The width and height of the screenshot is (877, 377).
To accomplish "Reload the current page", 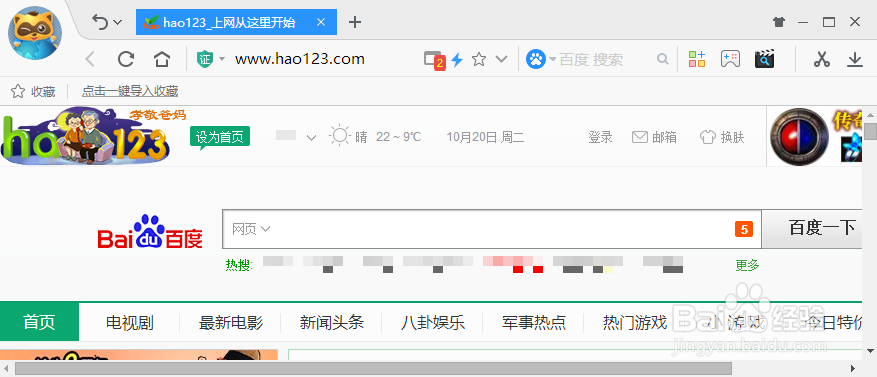I will (126, 59).
